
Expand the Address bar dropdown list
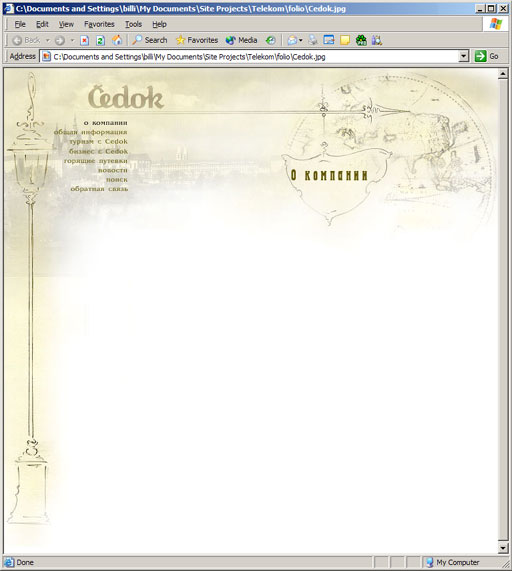tap(463, 56)
